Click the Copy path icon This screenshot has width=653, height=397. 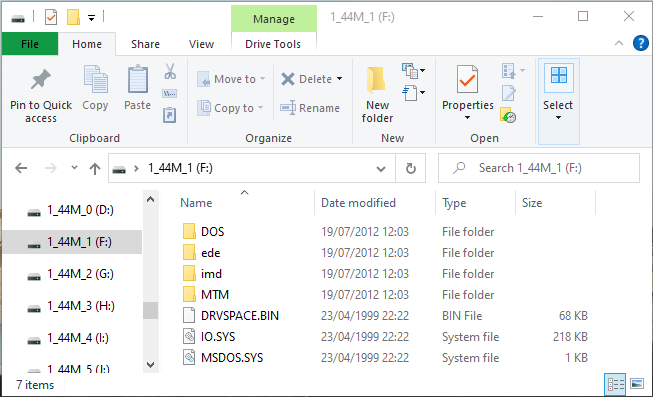(x=169, y=94)
